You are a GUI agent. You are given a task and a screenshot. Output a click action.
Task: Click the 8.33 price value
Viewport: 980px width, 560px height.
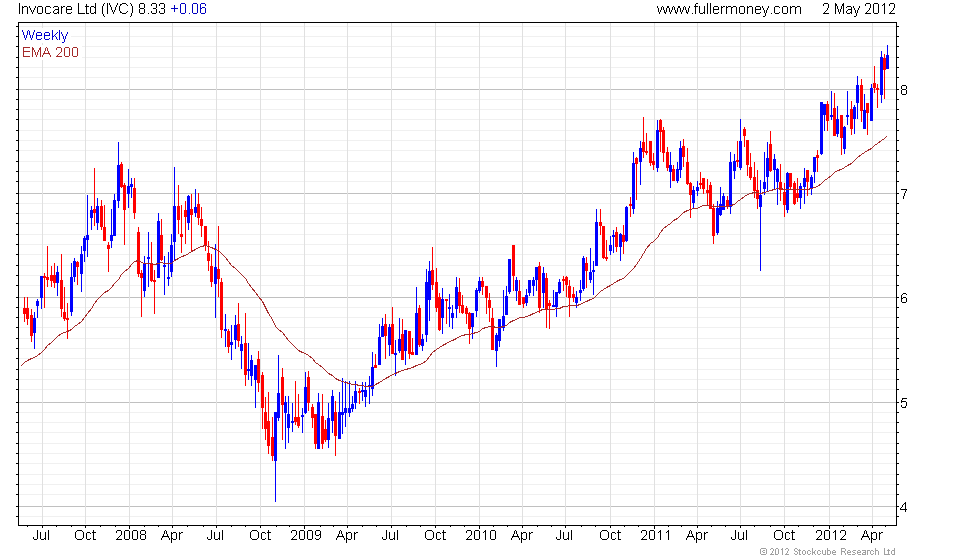pyautogui.click(x=151, y=9)
